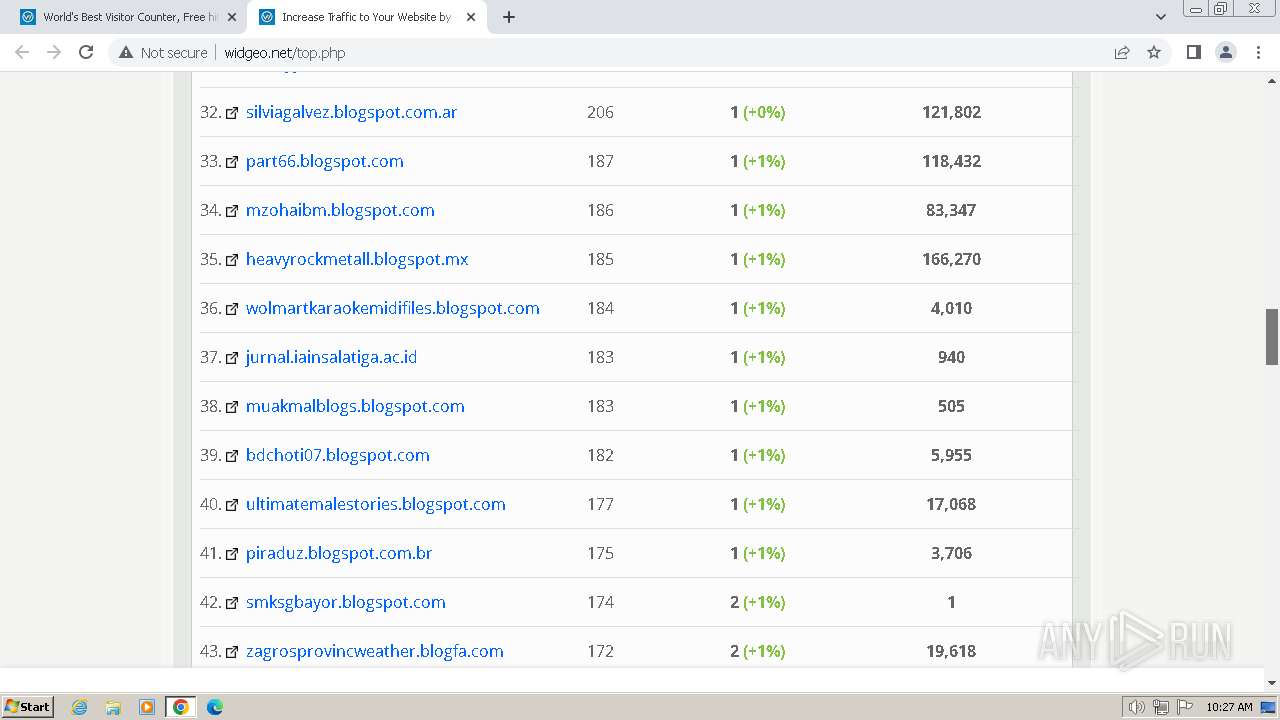1280x720 pixels.
Task: Click external link icon beside zagrosprovincweather.blogfa.com
Action: tap(232, 652)
